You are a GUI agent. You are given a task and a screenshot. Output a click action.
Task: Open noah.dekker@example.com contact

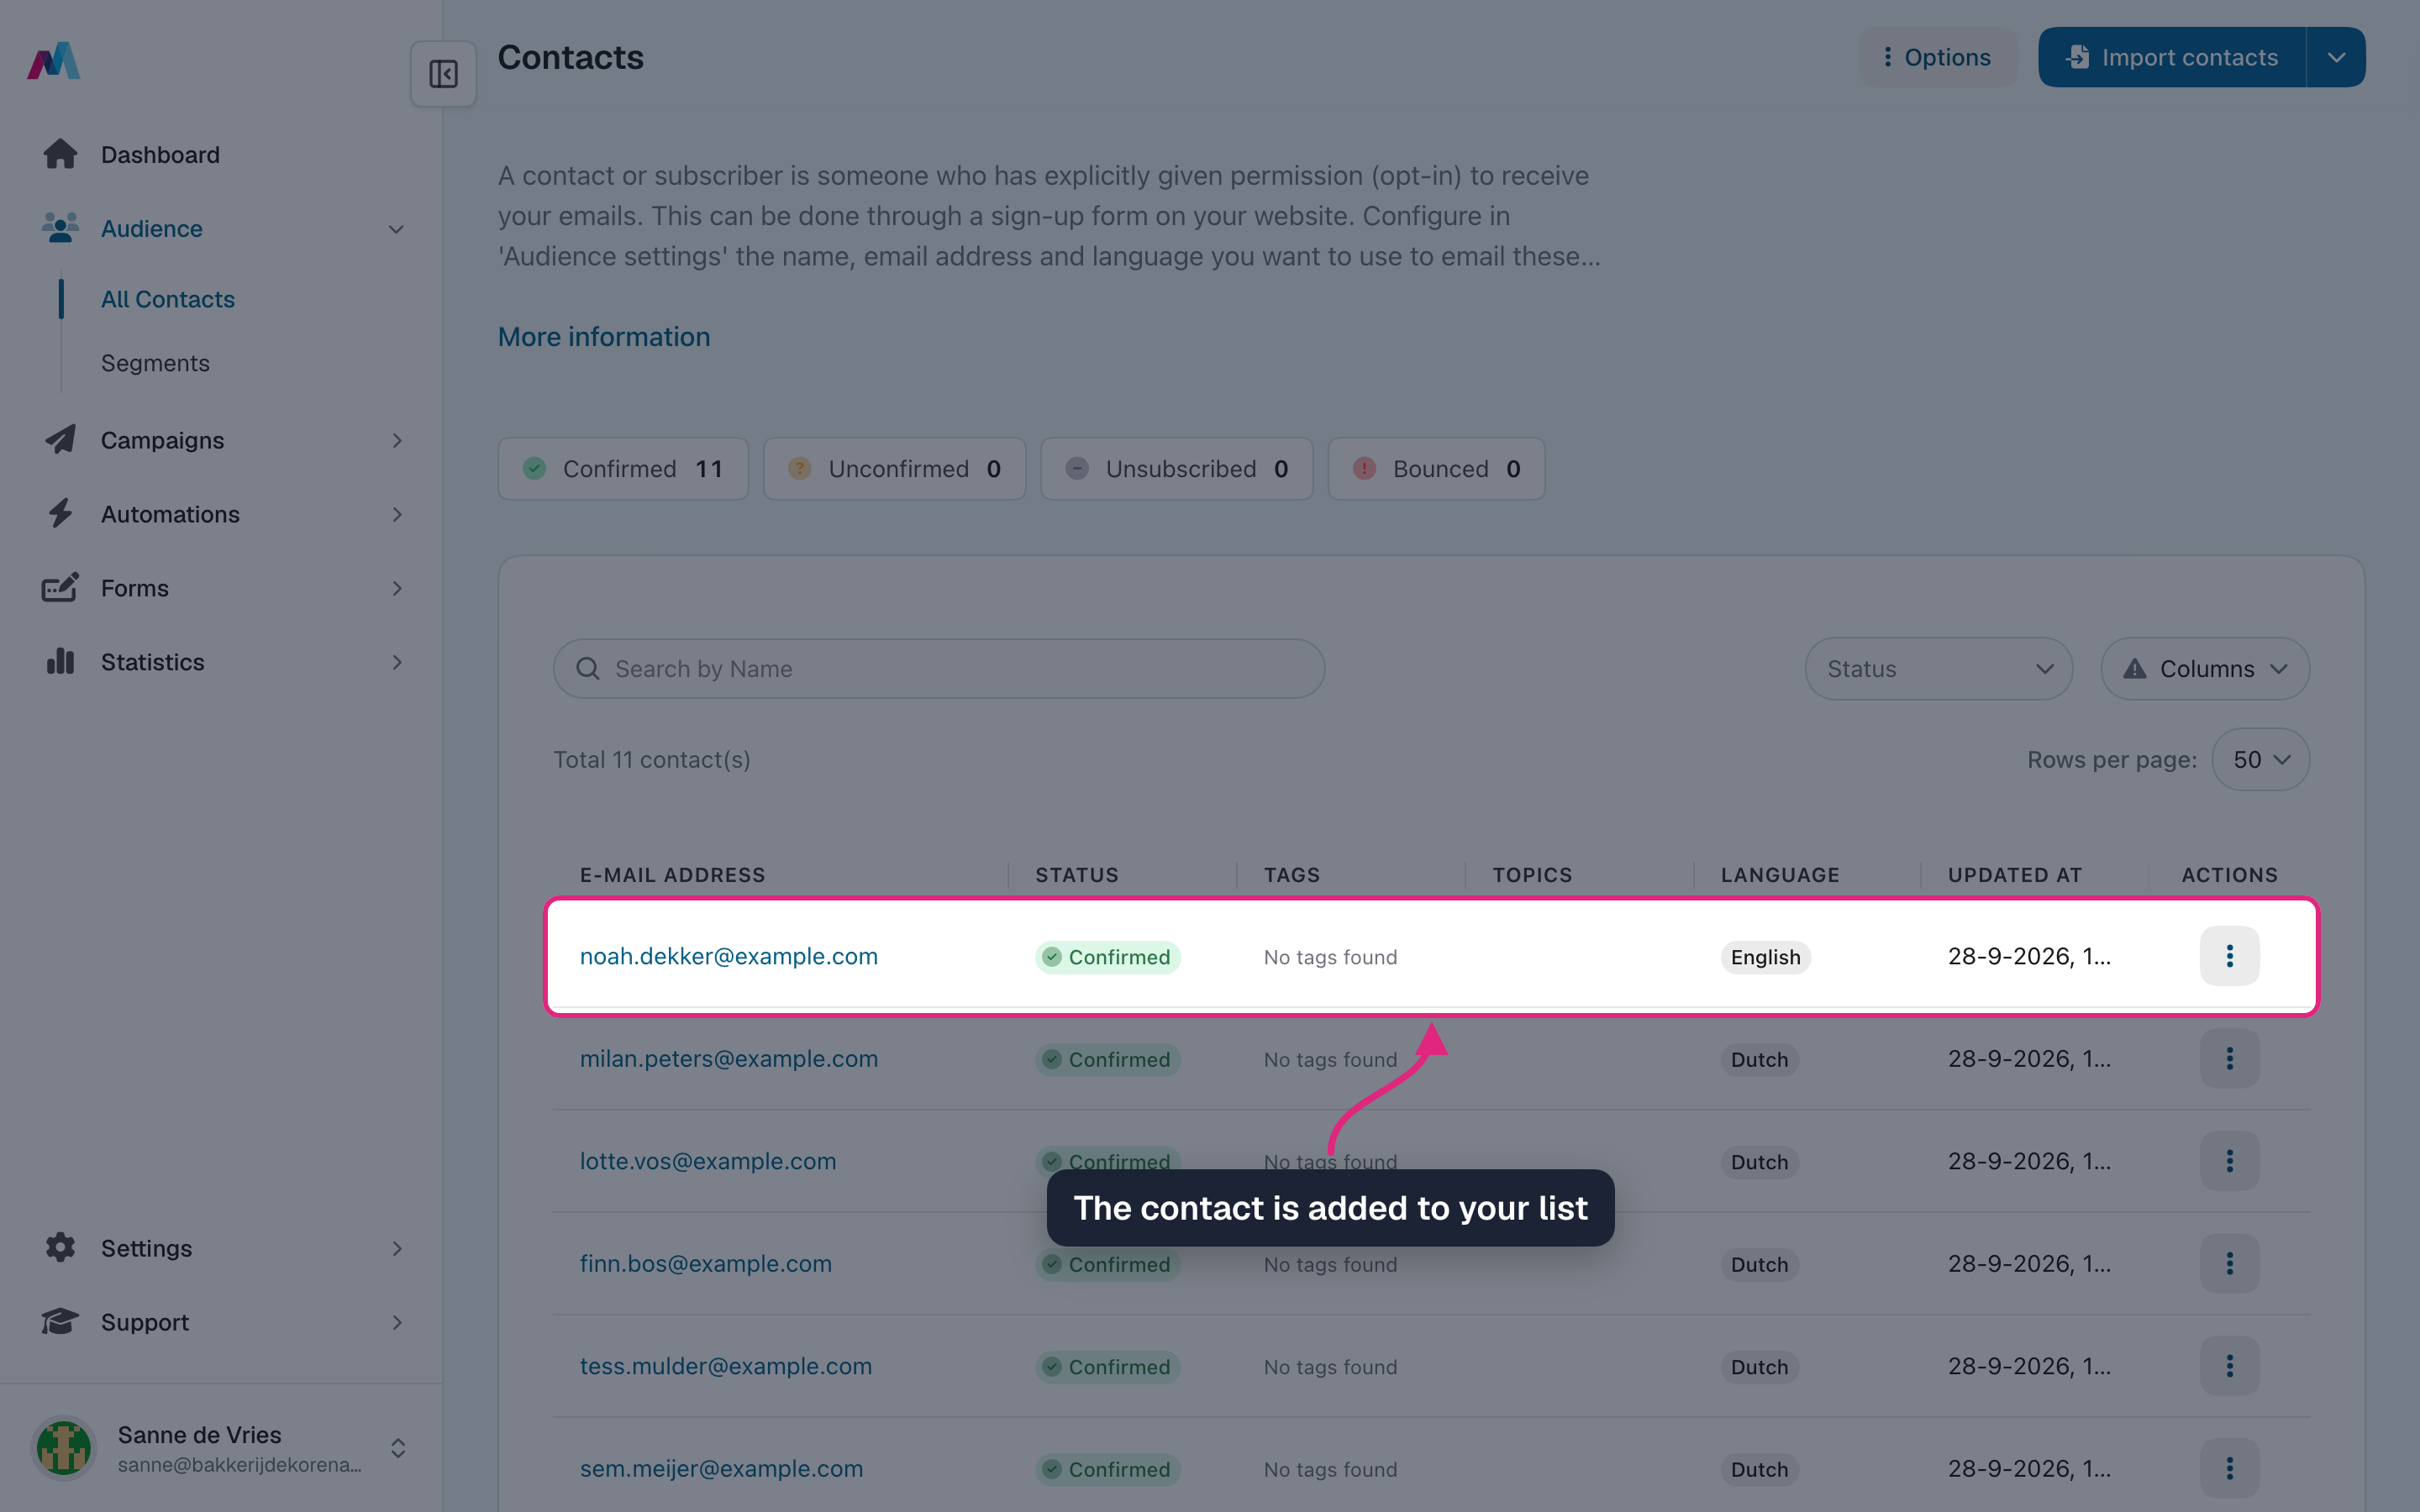pyautogui.click(x=729, y=956)
